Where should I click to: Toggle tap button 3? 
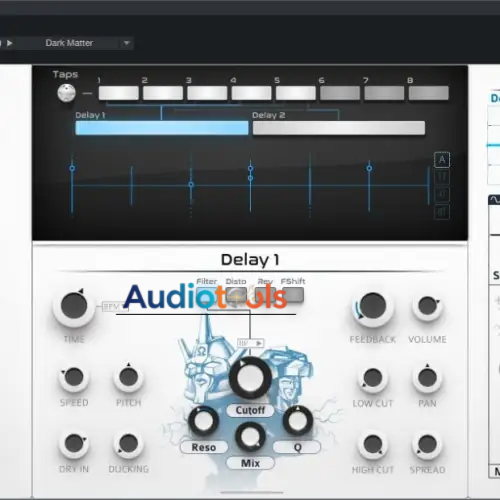point(207,93)
